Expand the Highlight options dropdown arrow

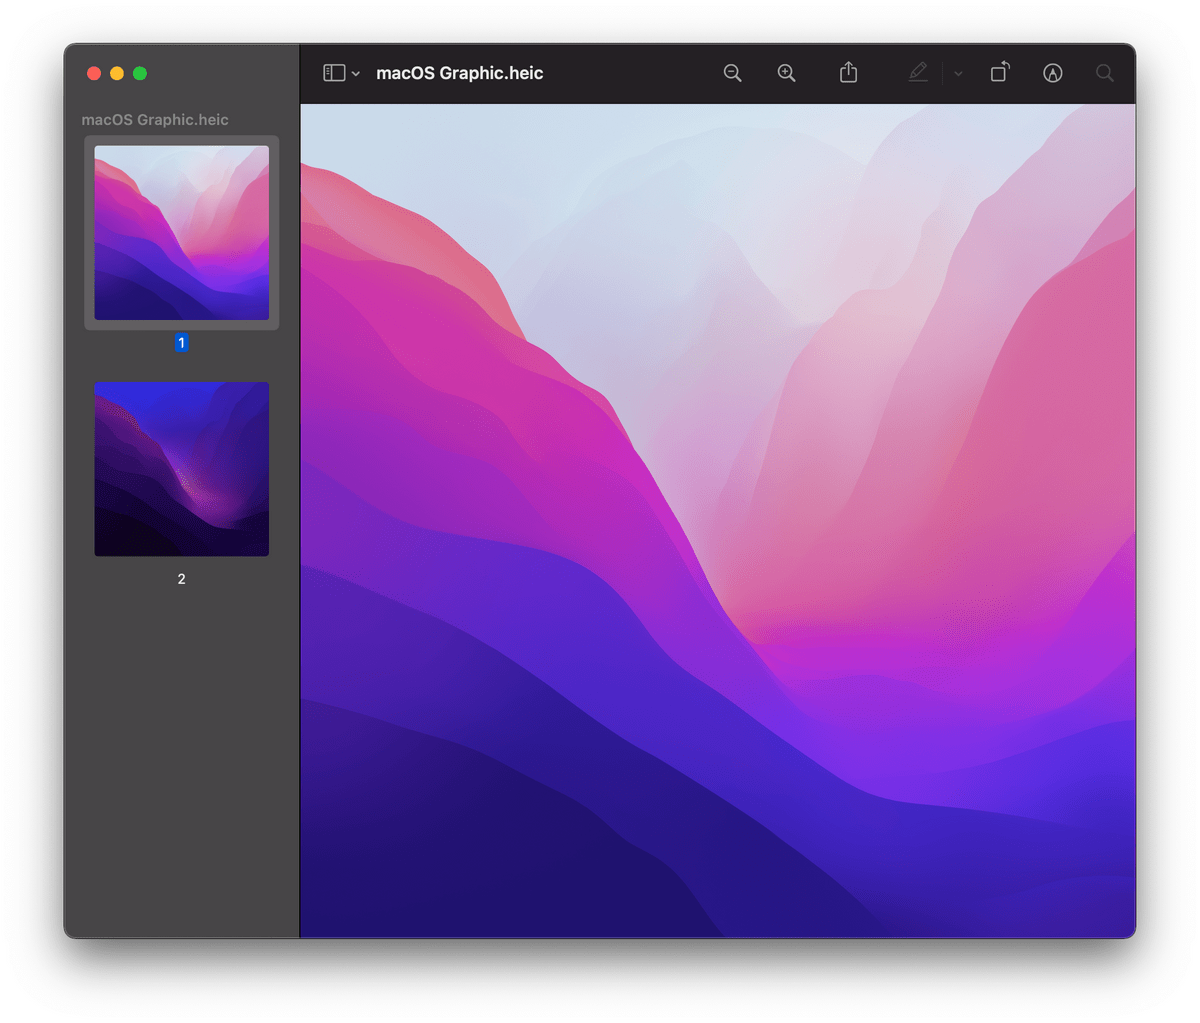pos(958,73)
